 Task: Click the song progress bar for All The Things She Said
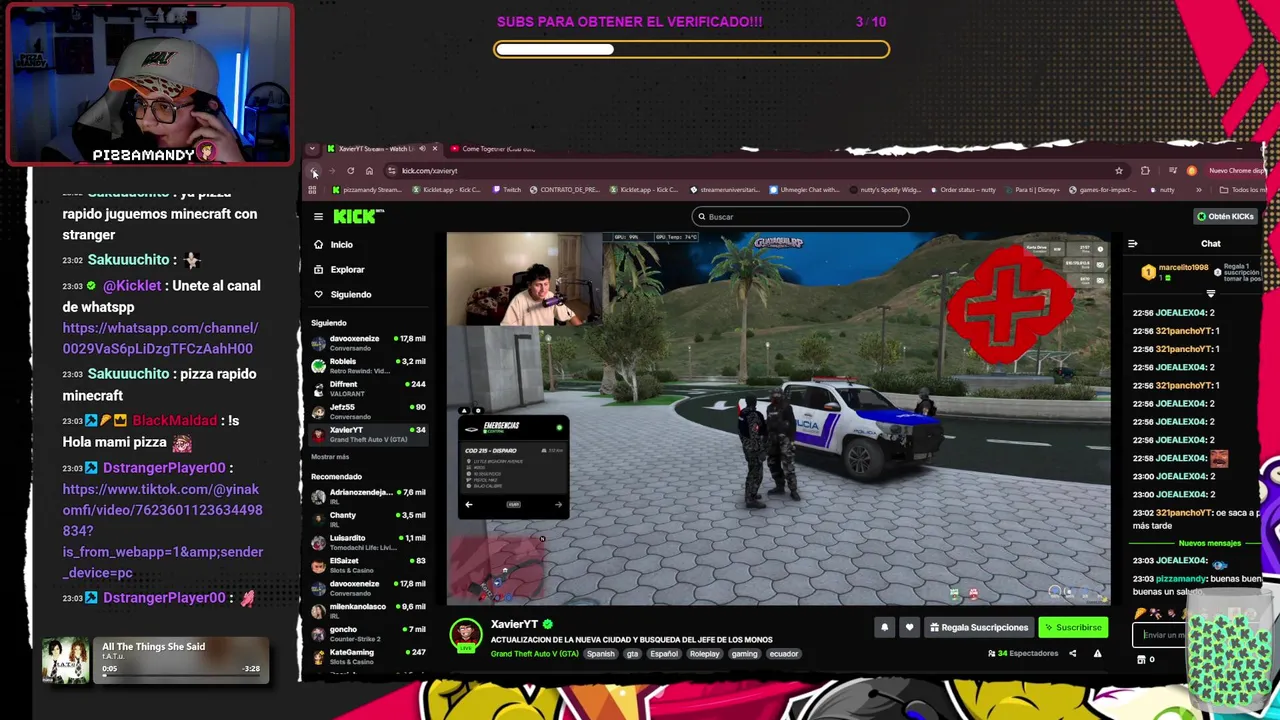(180, 676)
